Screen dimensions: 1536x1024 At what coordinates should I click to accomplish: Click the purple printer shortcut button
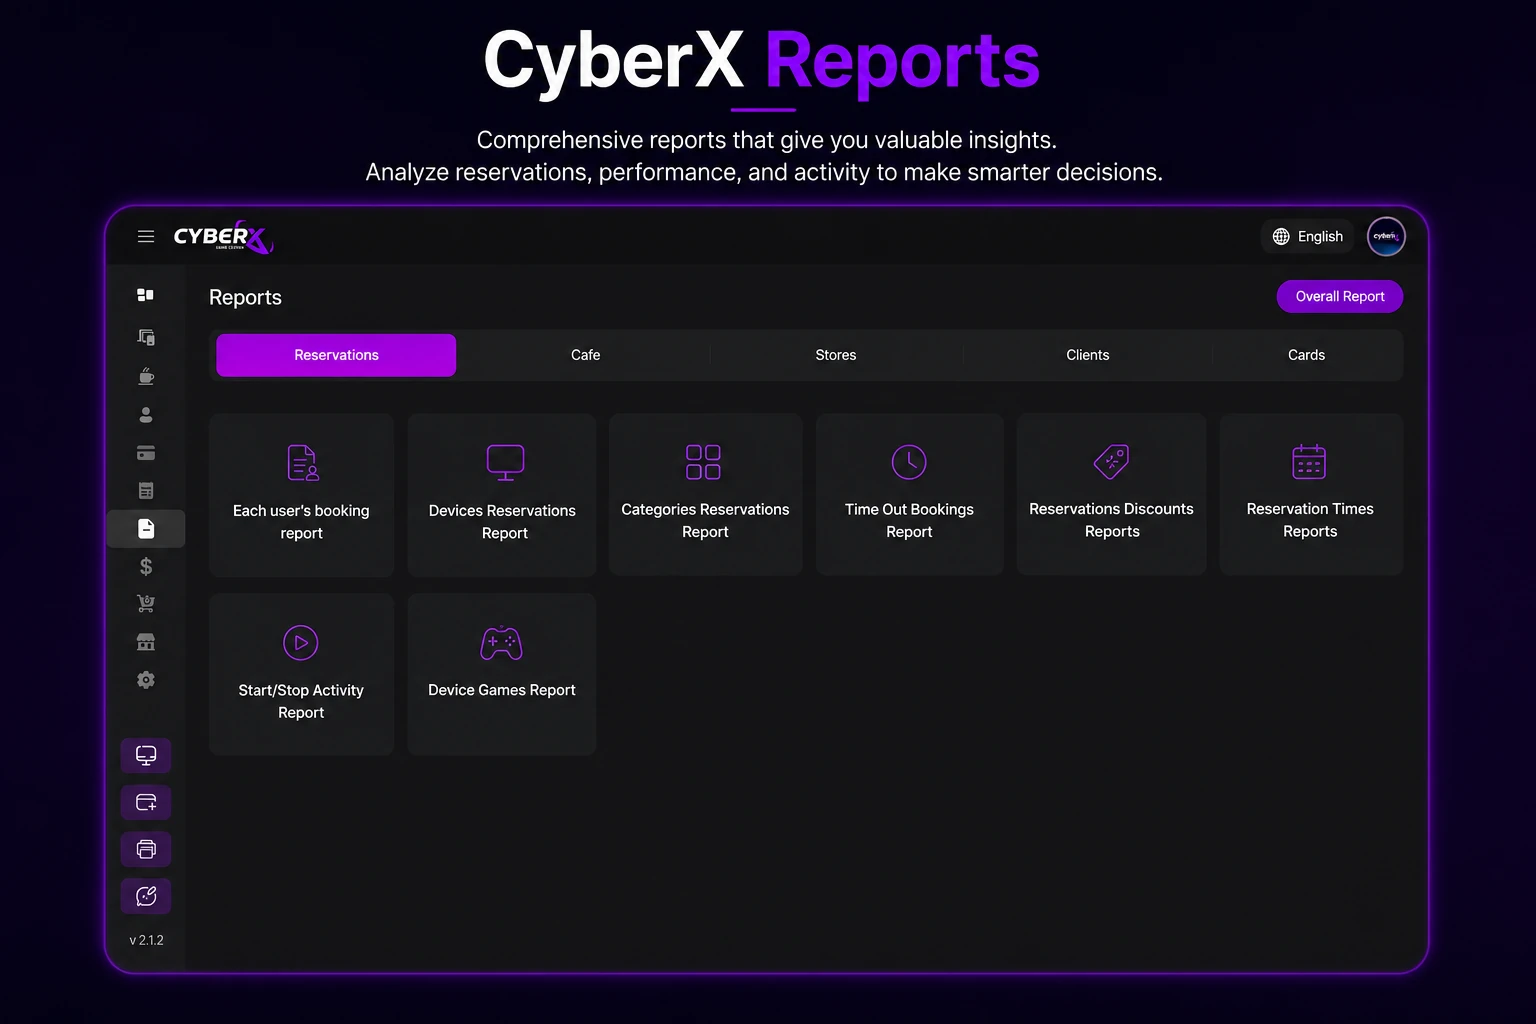pos(146,849)
